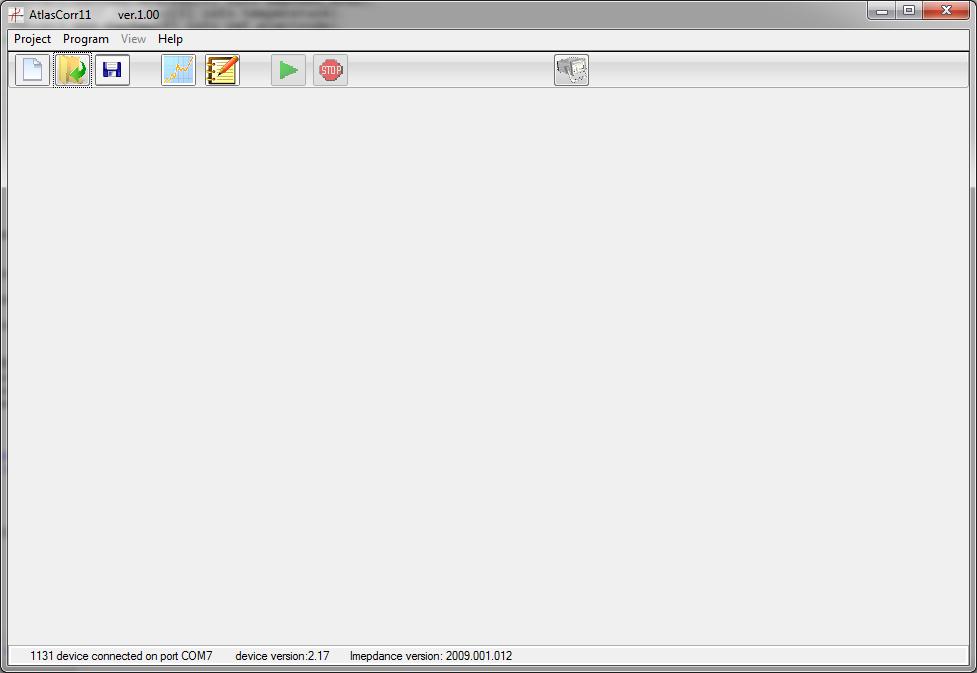
Task: Open the Project menu
Action: coord(32,39)
